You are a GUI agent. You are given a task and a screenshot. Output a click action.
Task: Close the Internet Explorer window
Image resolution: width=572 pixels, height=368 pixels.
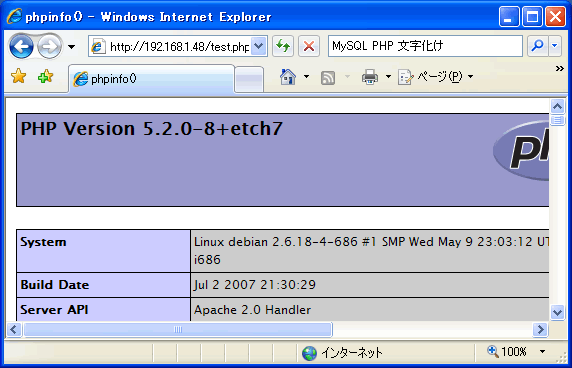coord(555,17)
